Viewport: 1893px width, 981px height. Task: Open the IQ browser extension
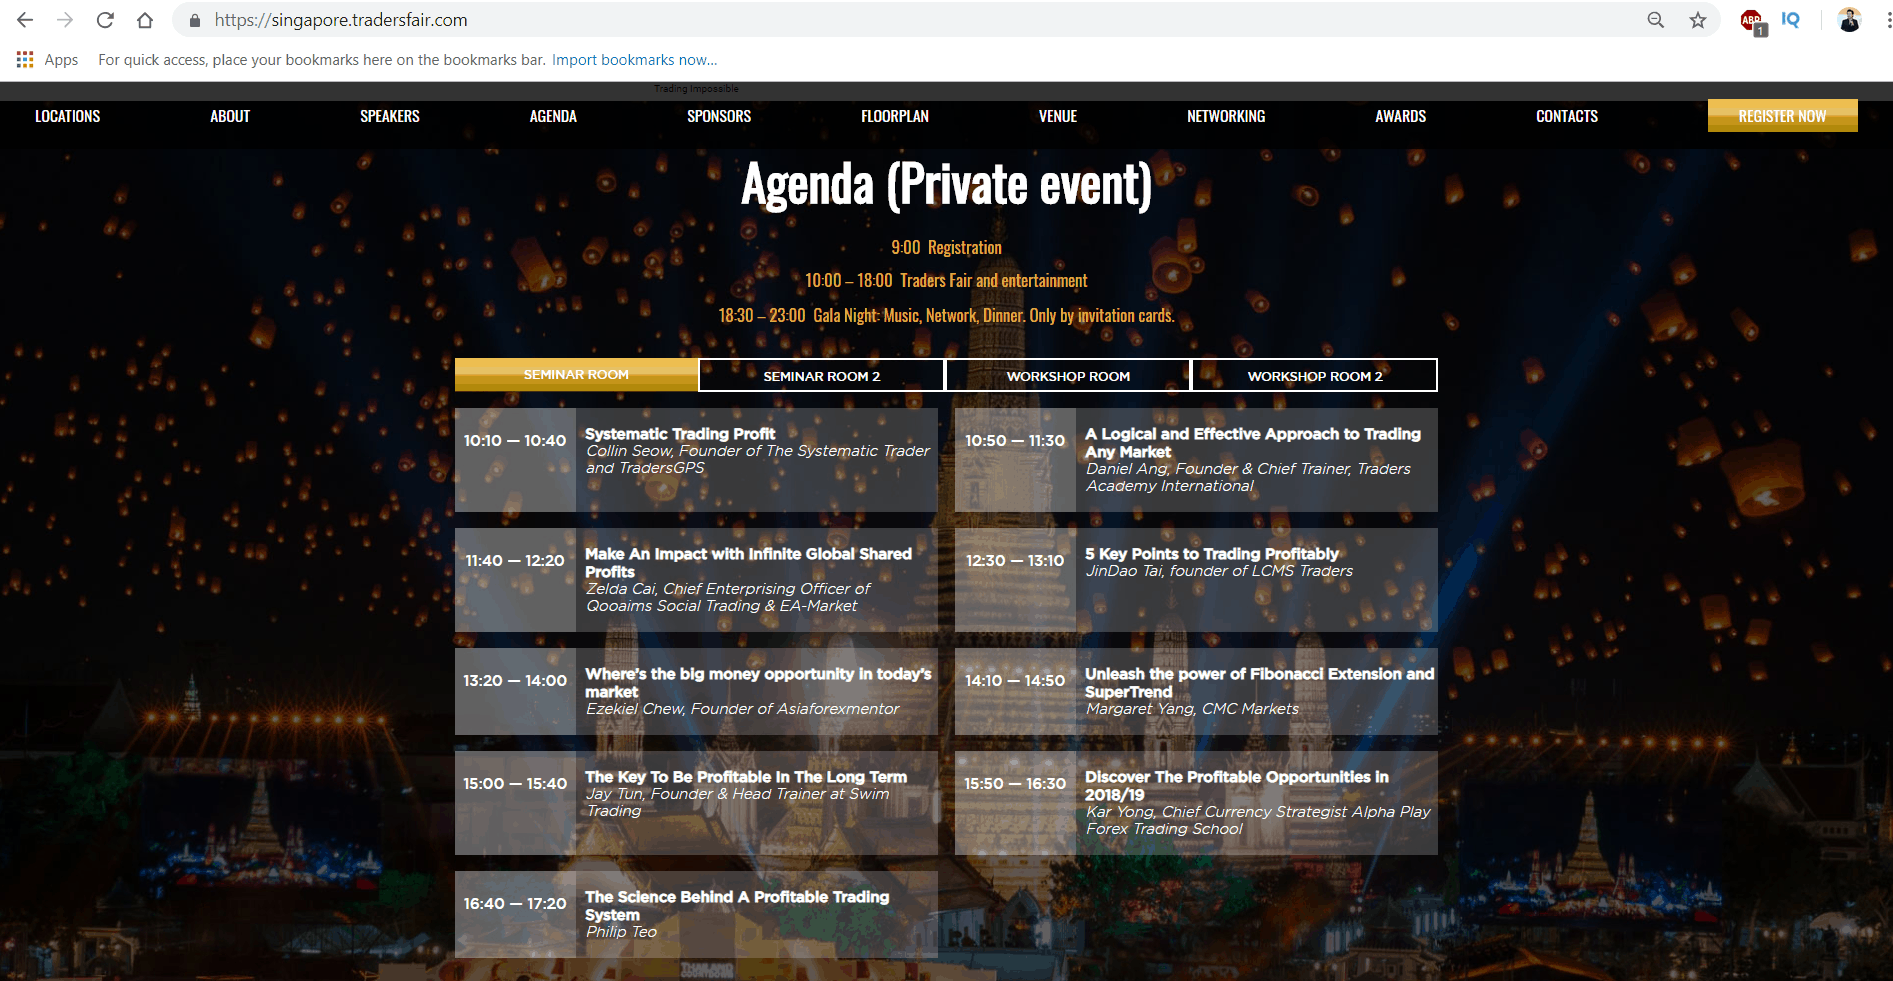pyautogui.click(x=1791, y=20)
